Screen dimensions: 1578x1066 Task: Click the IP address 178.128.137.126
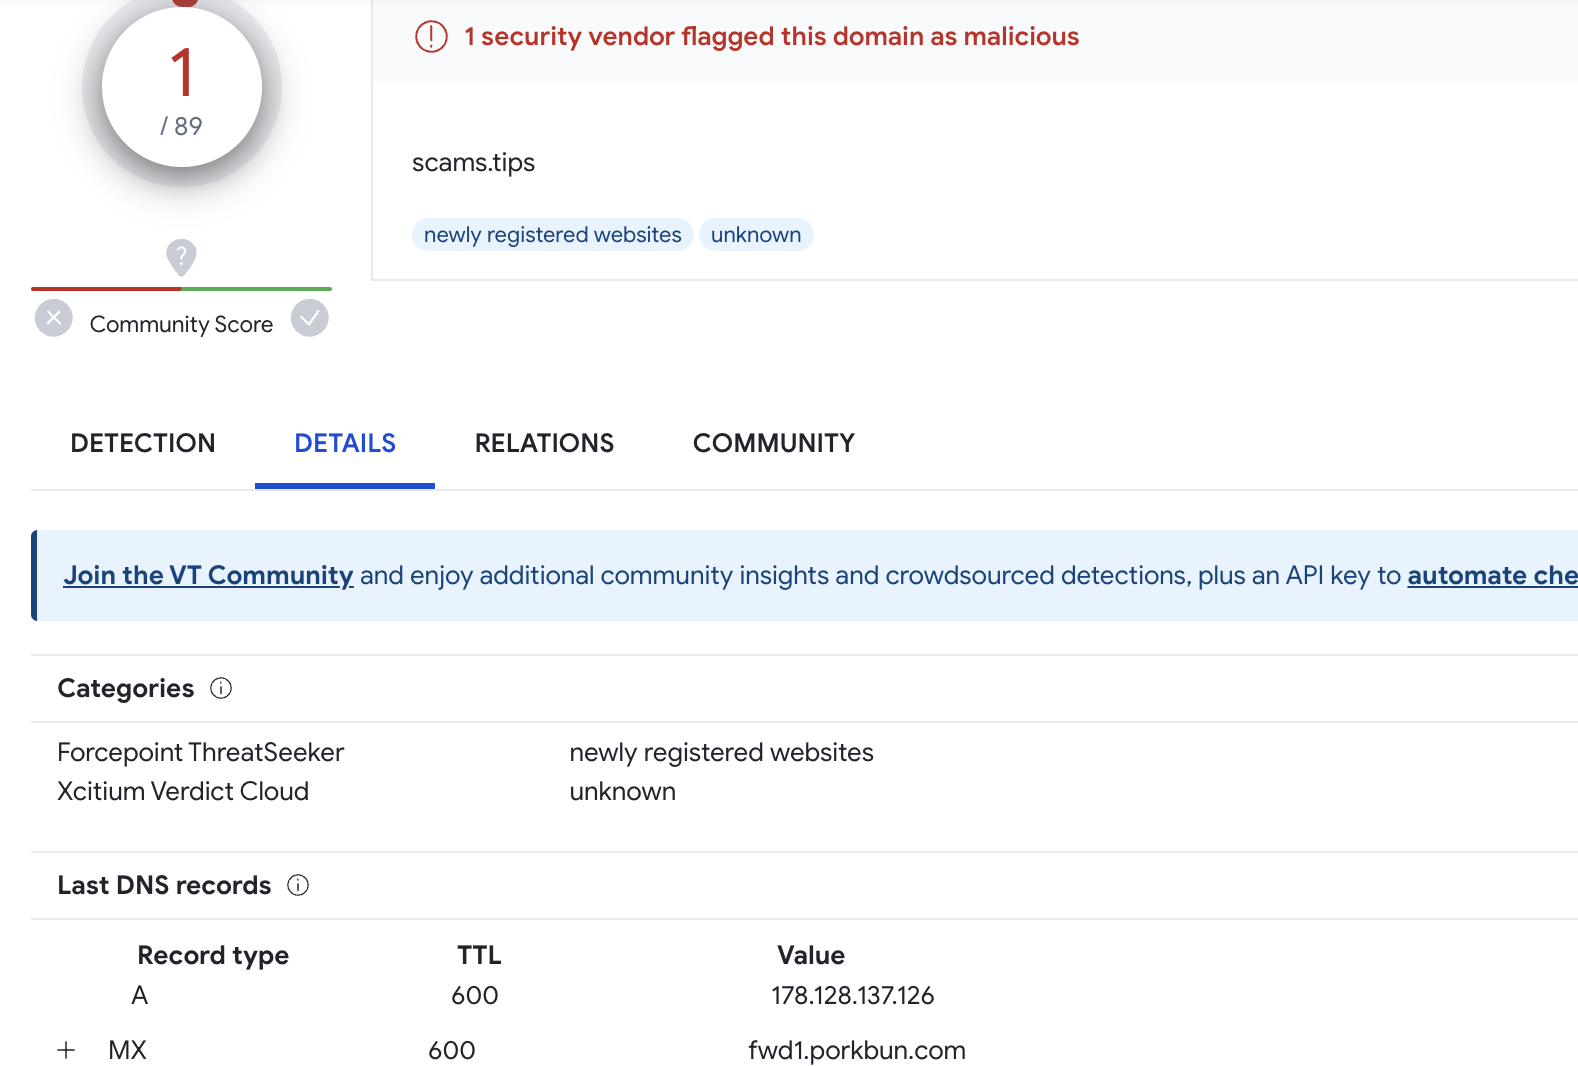(853, 996)
